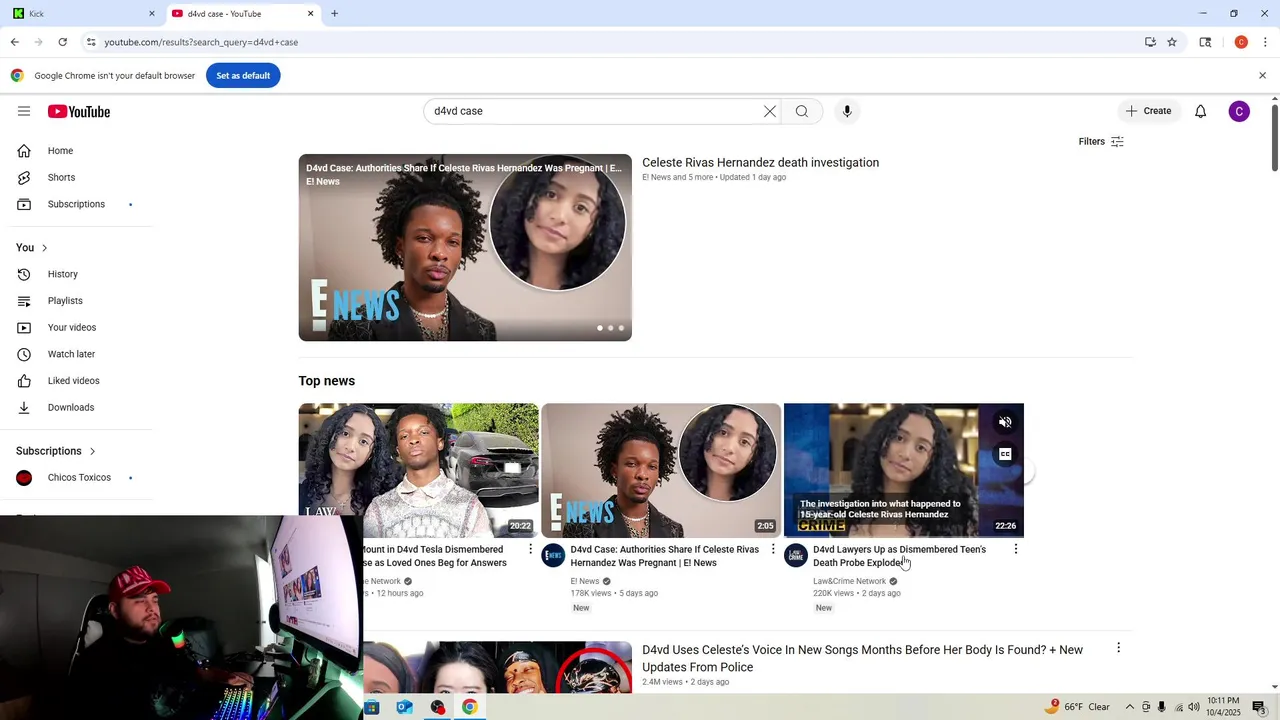Click the magnifying glass search button
This screenshot has width=1280, height=720.
pos(802,111)
